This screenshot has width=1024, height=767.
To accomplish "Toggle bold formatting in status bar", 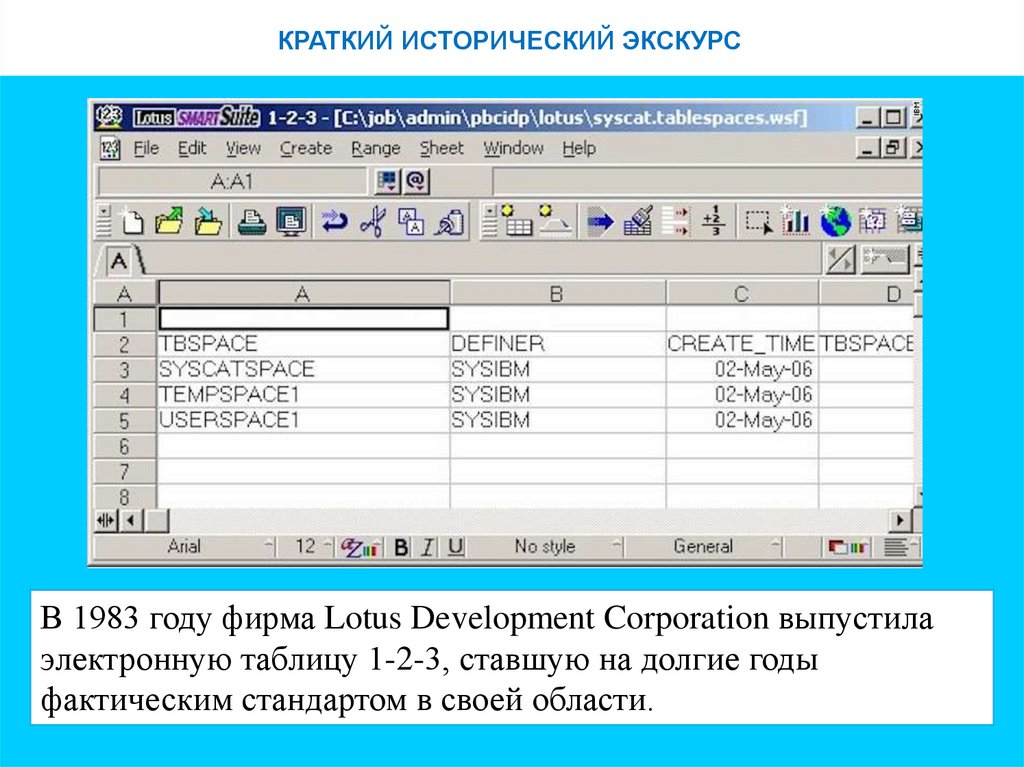I will pos(402,547).
